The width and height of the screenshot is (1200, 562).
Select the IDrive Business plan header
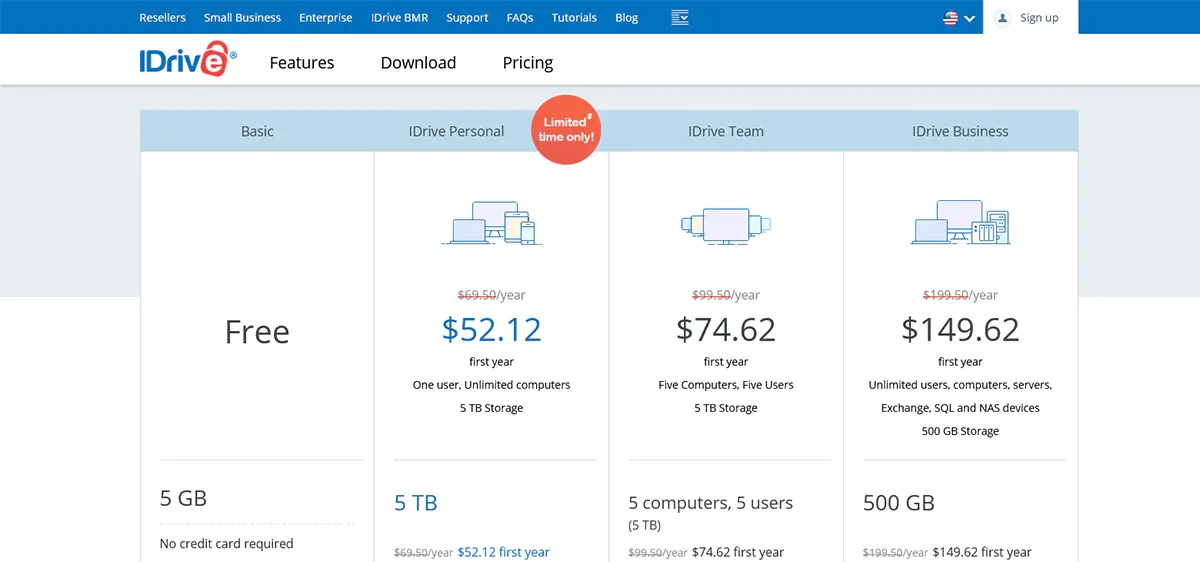click(x=960, y=131)
